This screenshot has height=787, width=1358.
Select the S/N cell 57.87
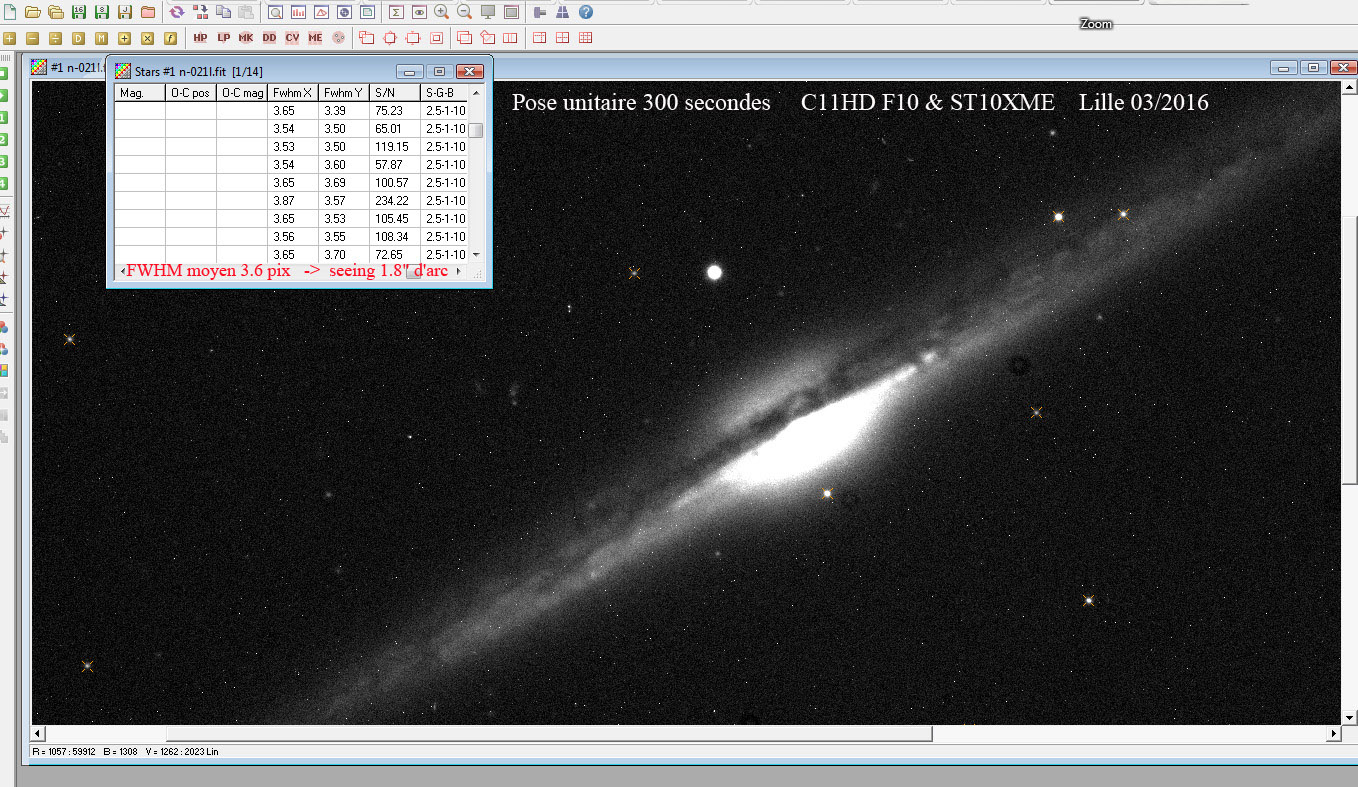coord(395,165)
